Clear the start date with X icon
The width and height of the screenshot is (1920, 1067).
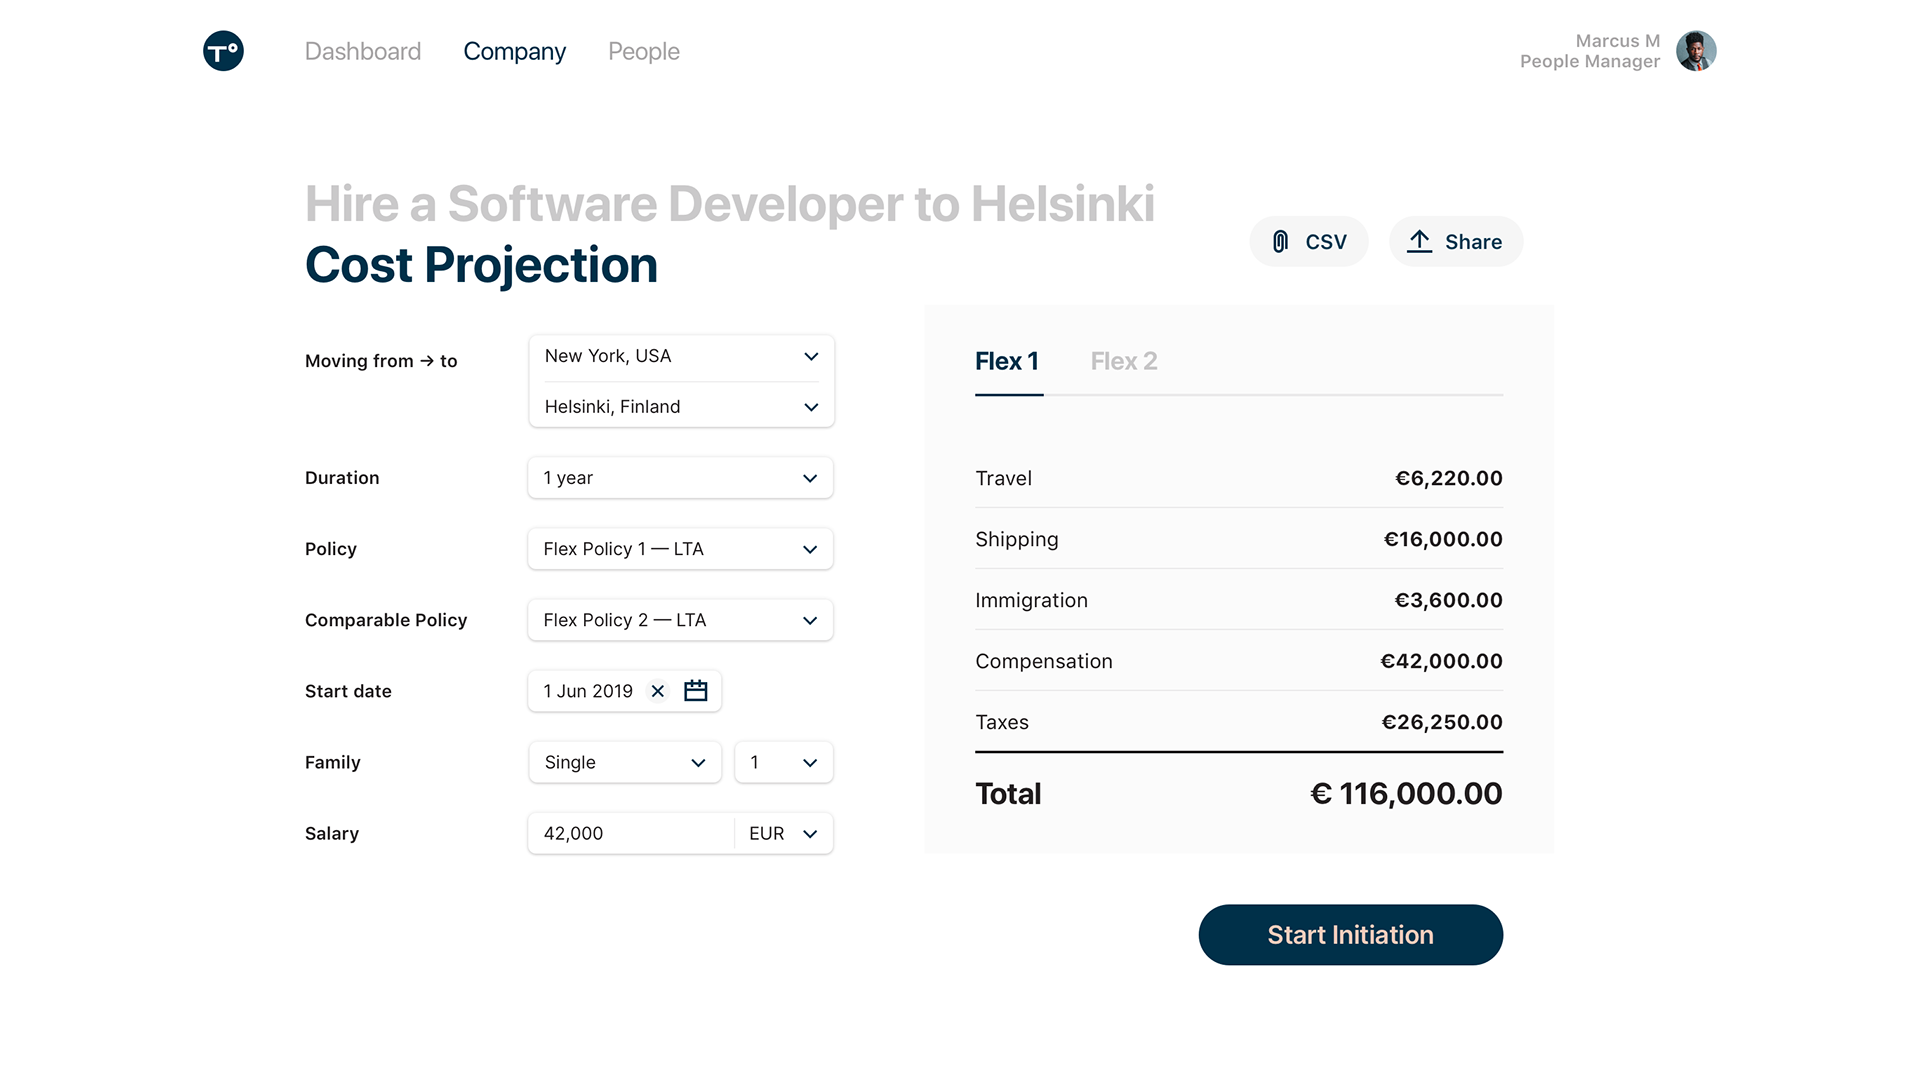(658, 691)
